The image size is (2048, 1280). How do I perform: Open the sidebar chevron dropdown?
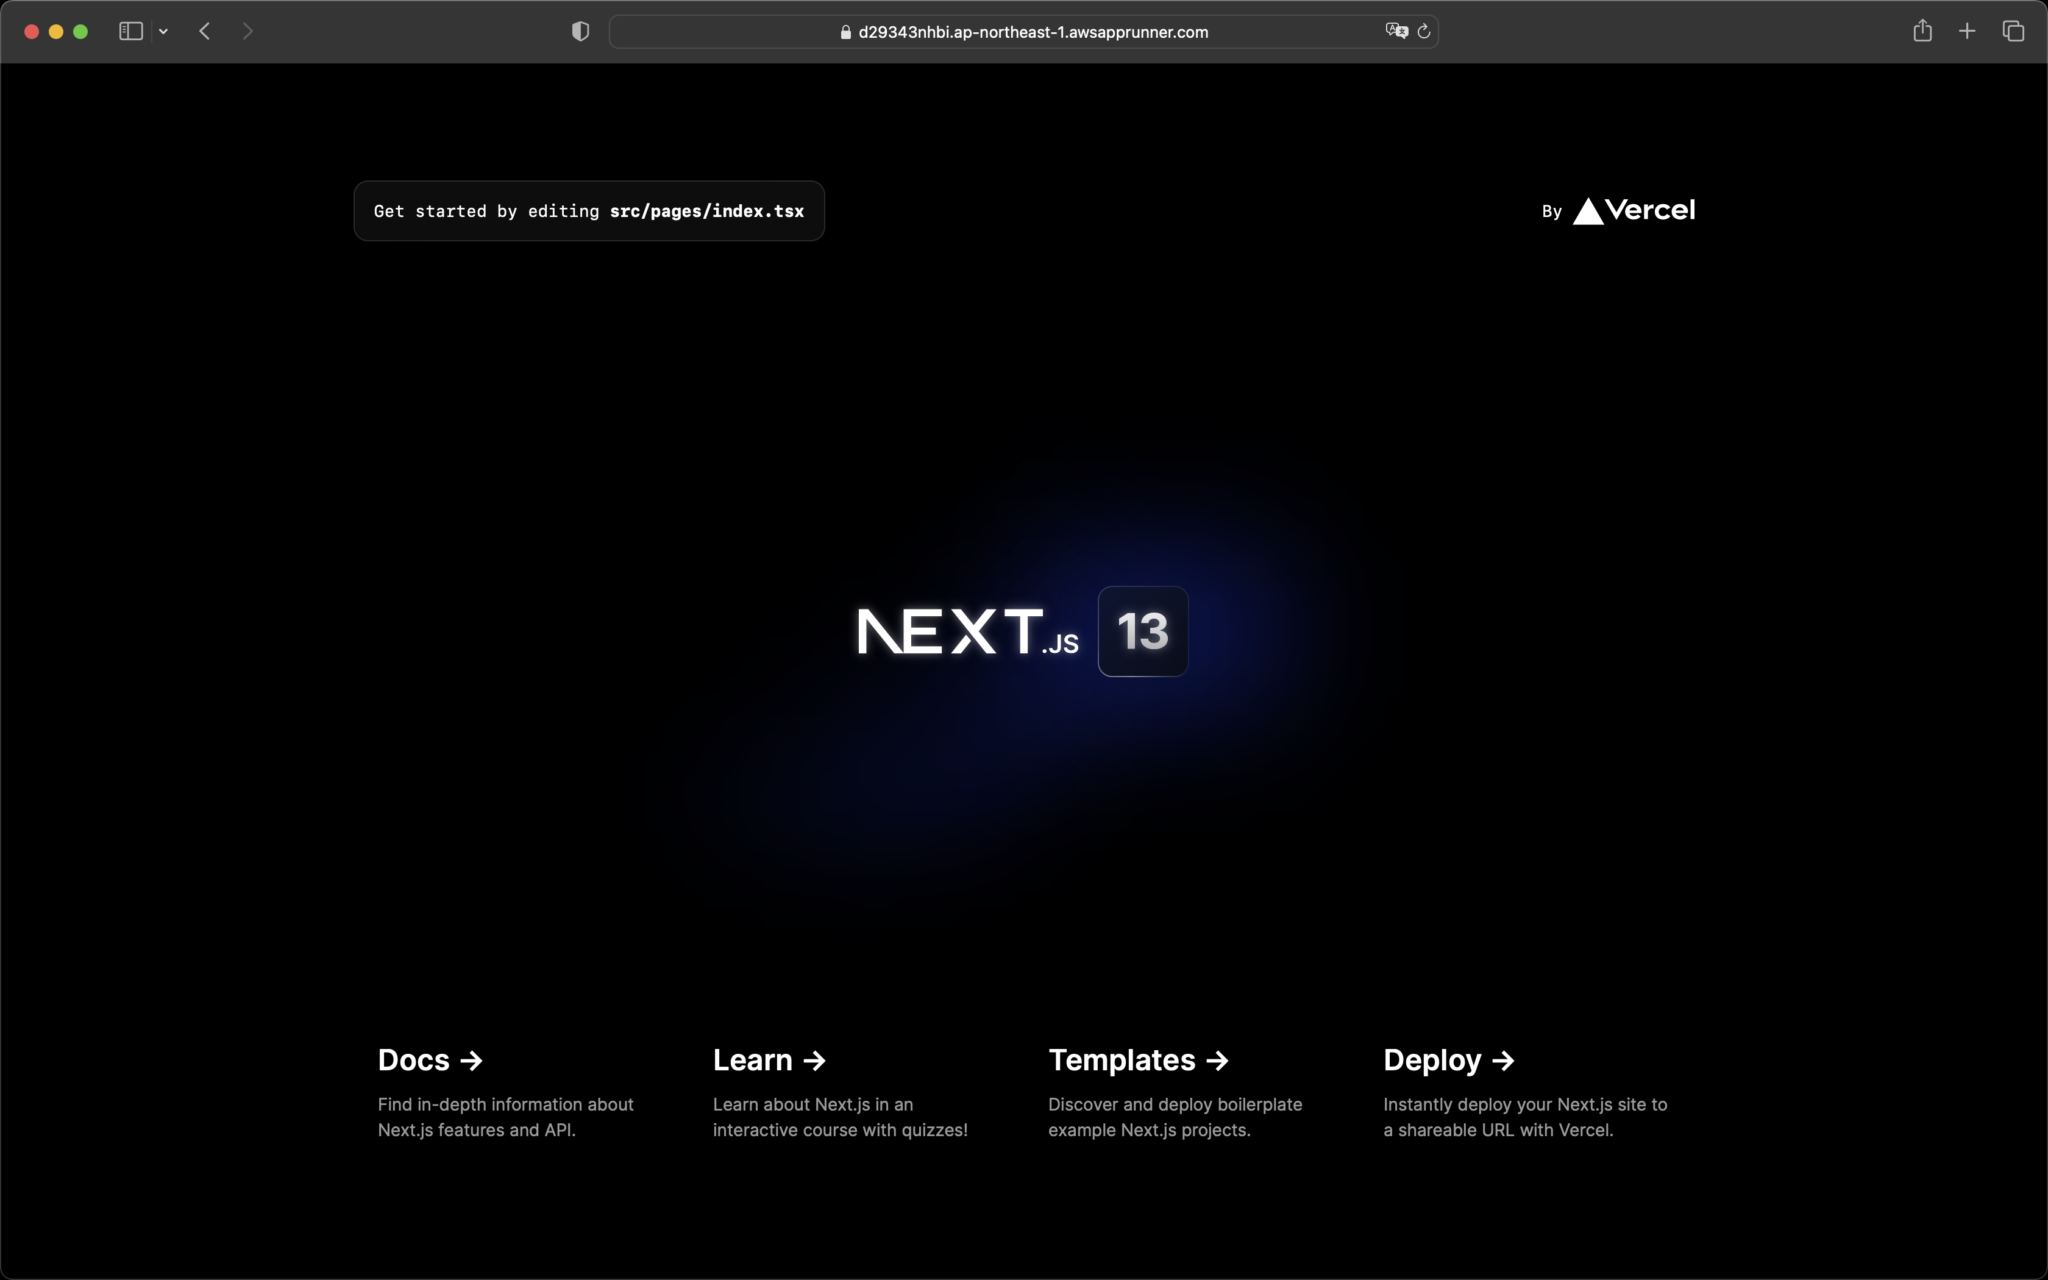pyautogui.click(x=165, y=31)
